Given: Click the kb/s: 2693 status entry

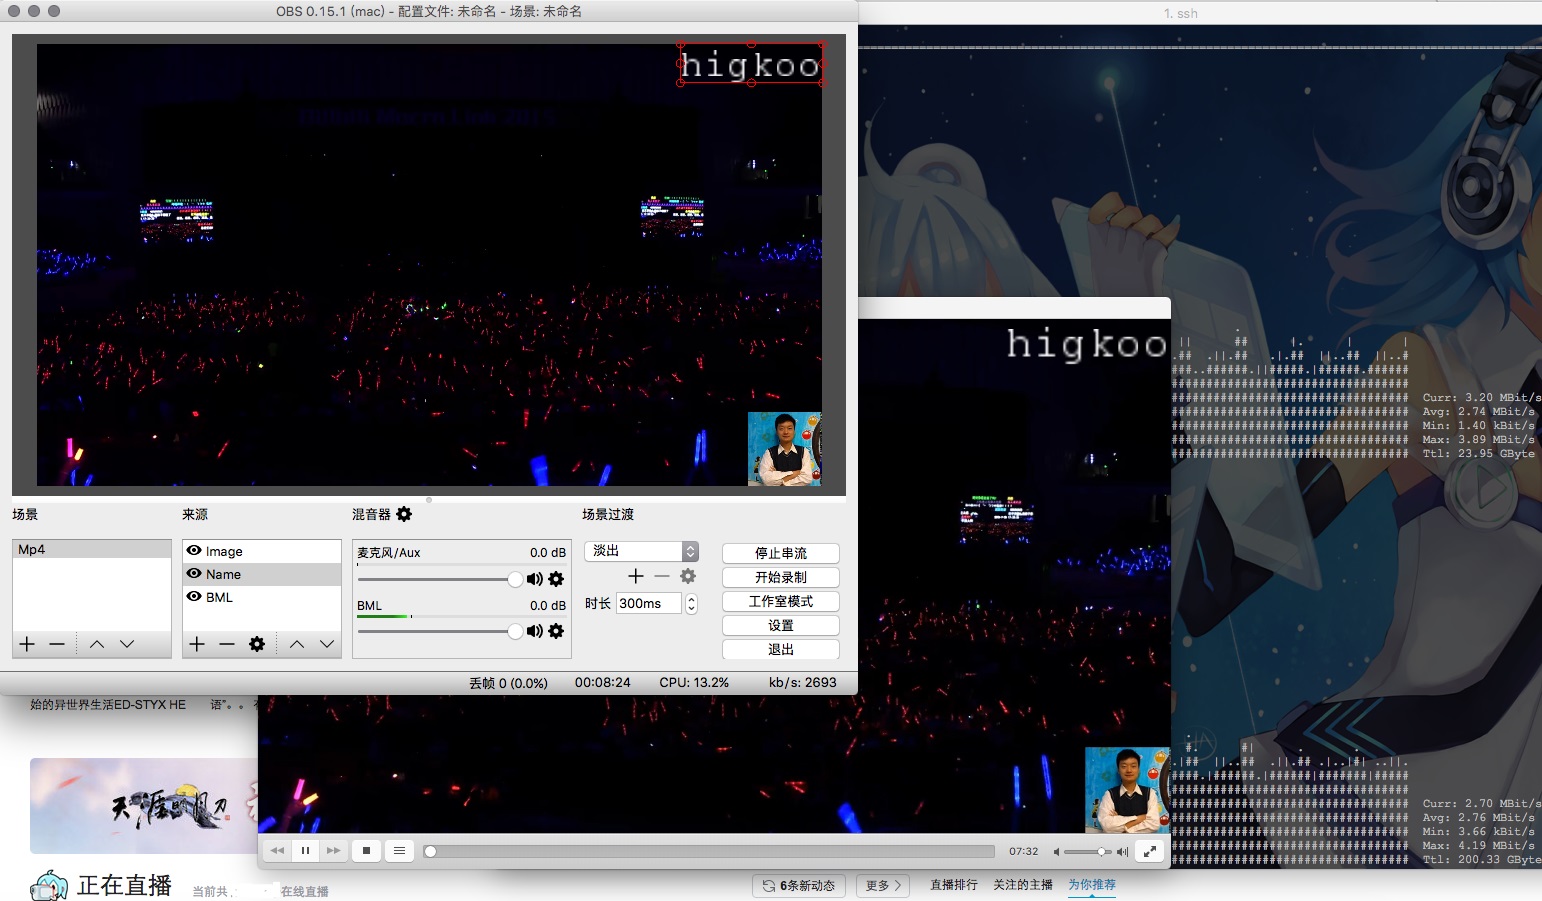Looking at the screenshot, I should pos(803,683).
